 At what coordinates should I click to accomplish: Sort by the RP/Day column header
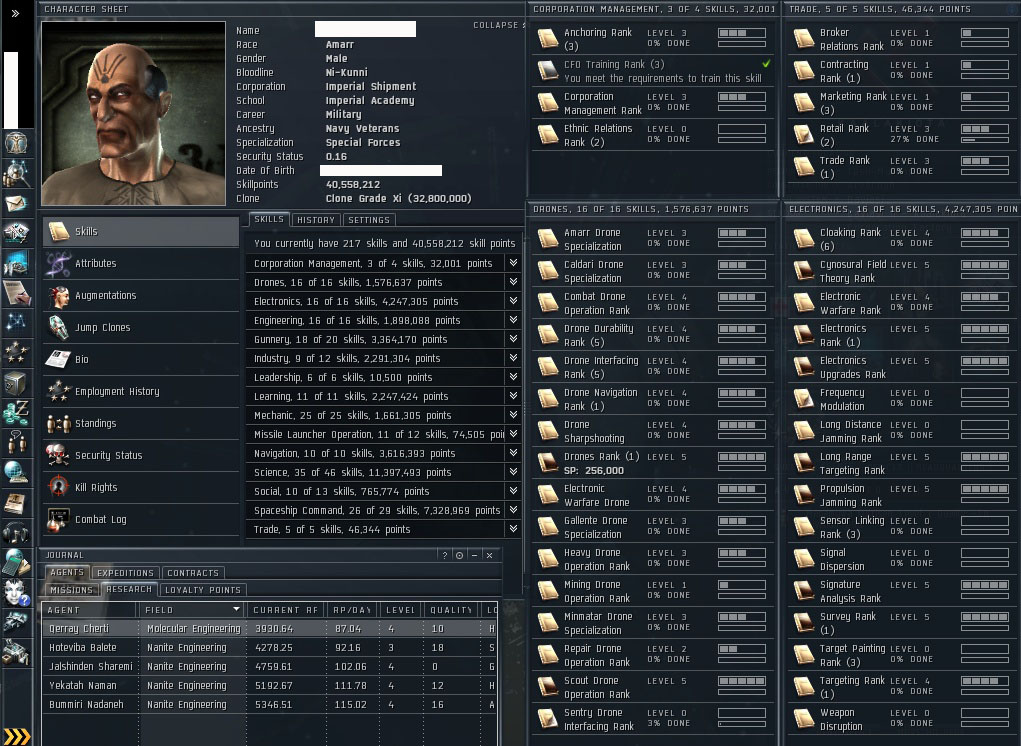coord(354,610)
